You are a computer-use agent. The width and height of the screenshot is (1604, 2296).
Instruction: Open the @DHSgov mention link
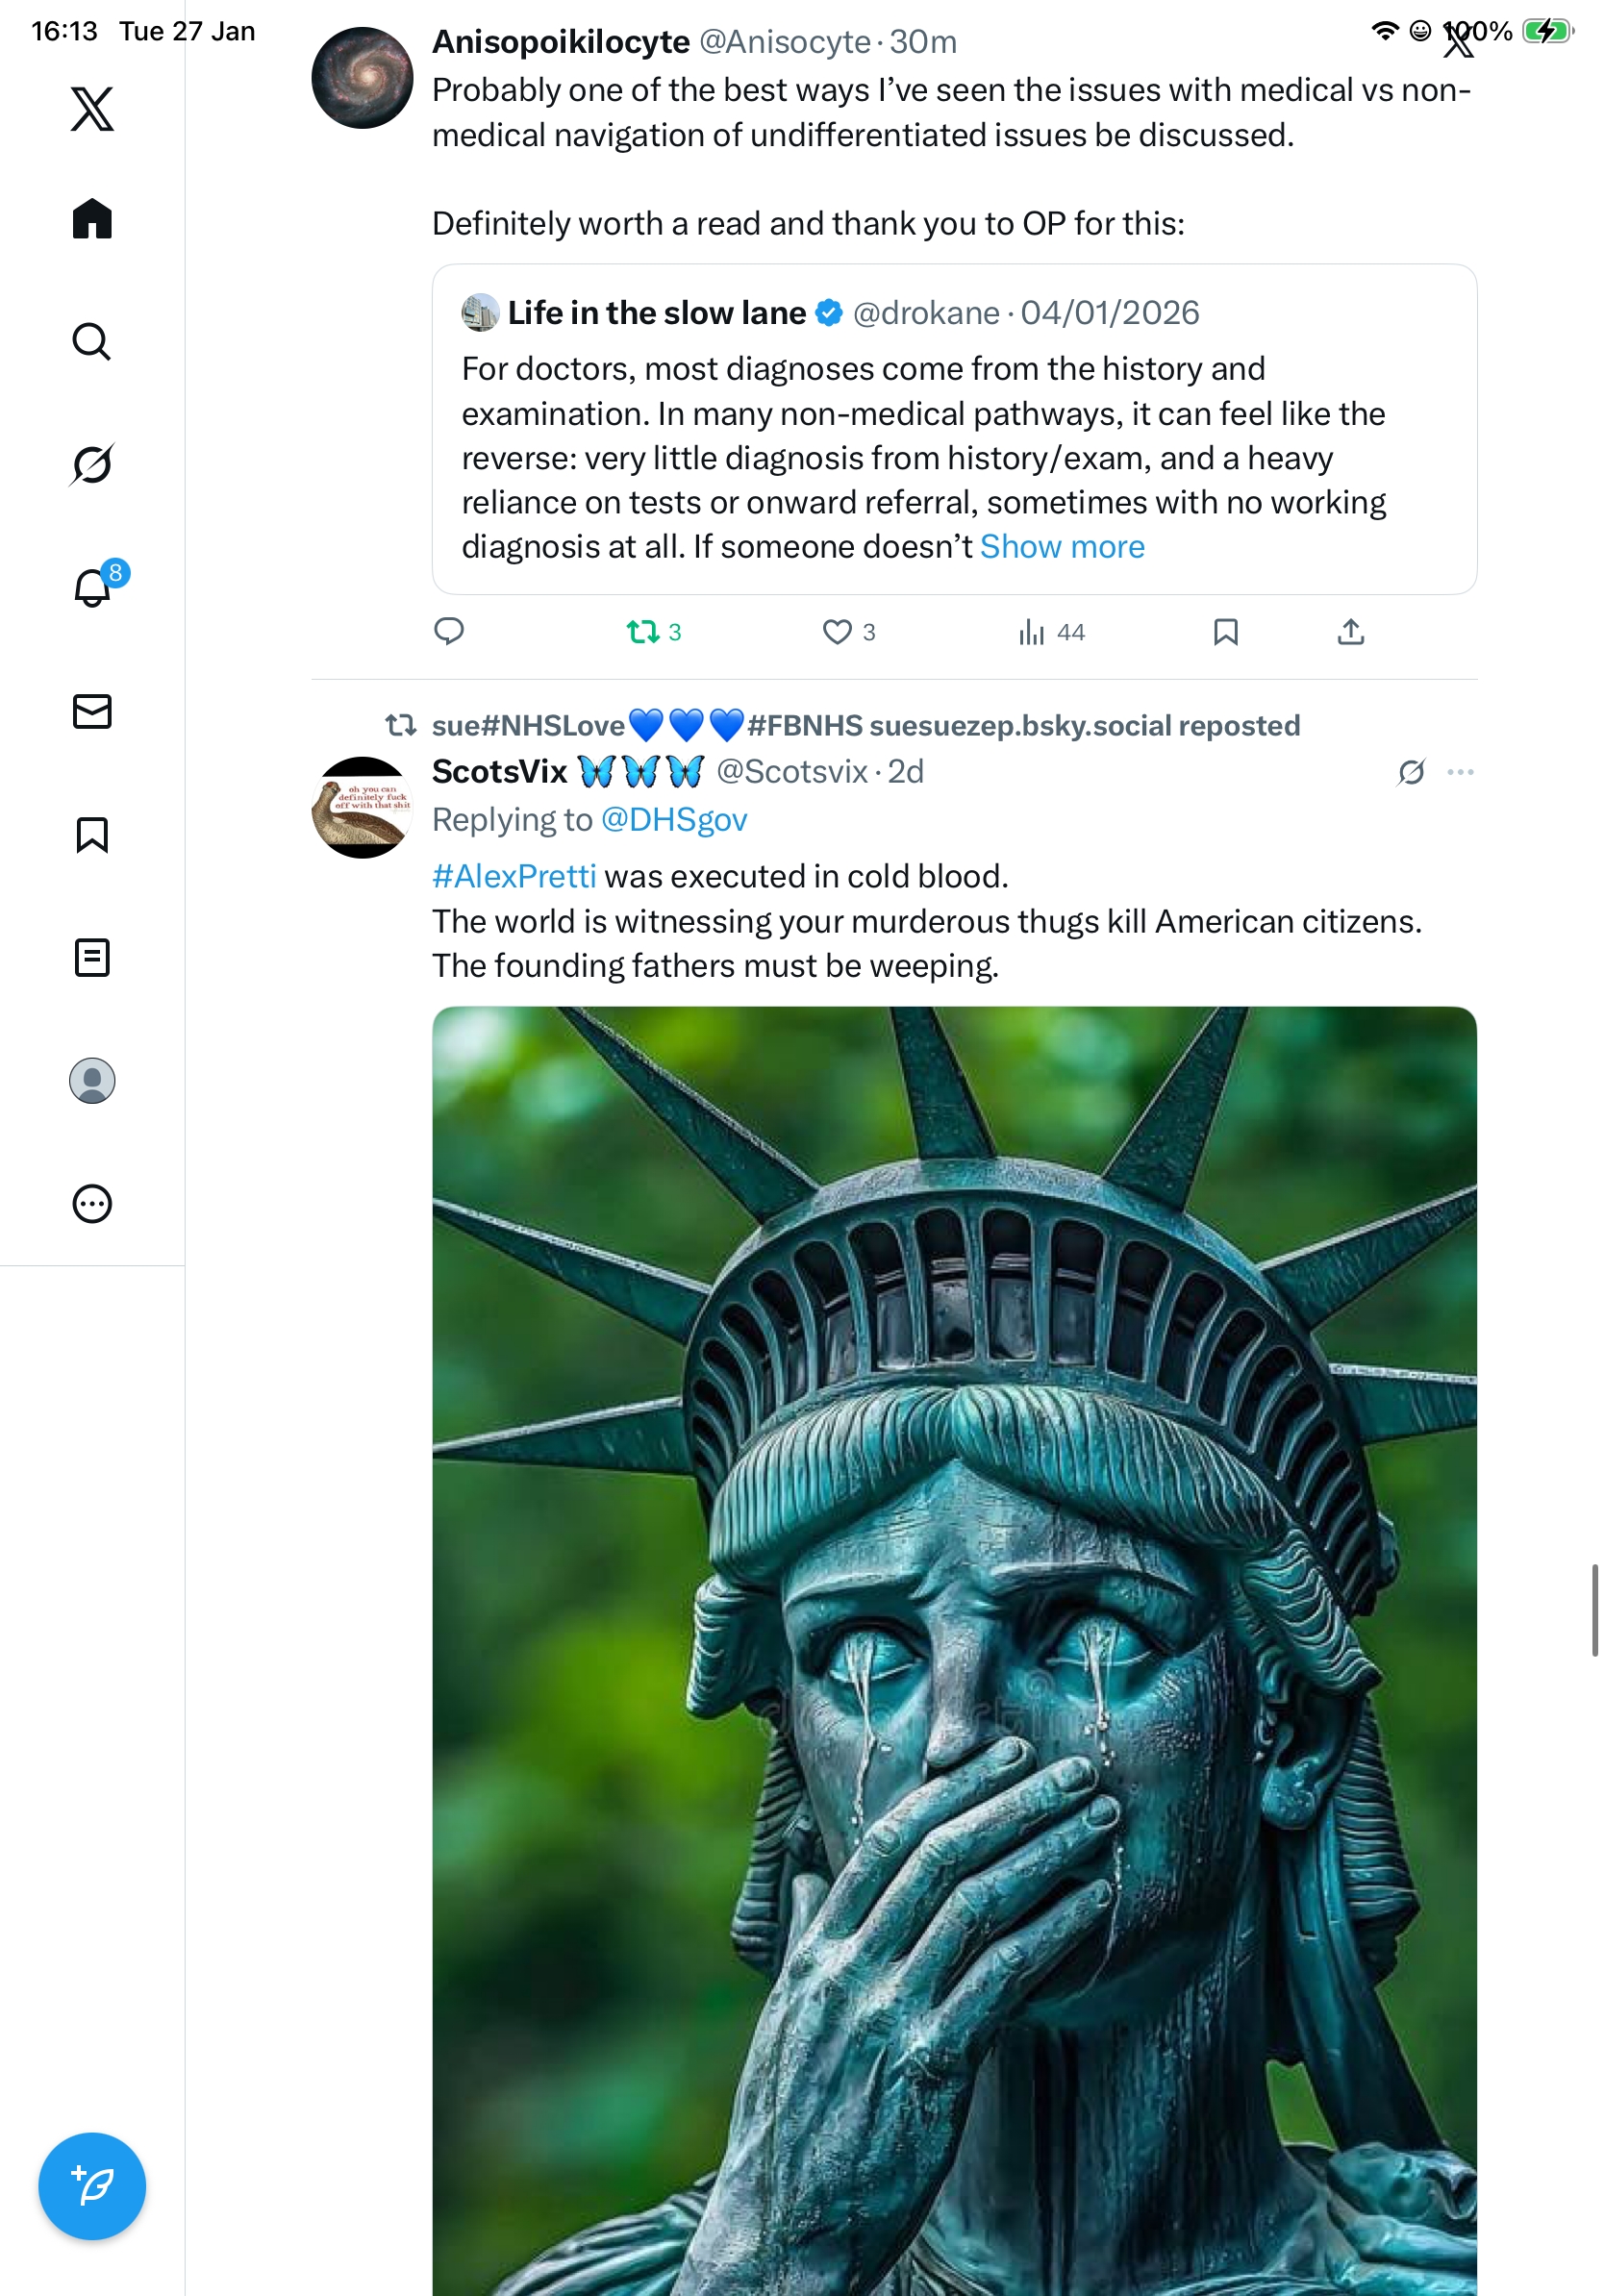[673, 820]
